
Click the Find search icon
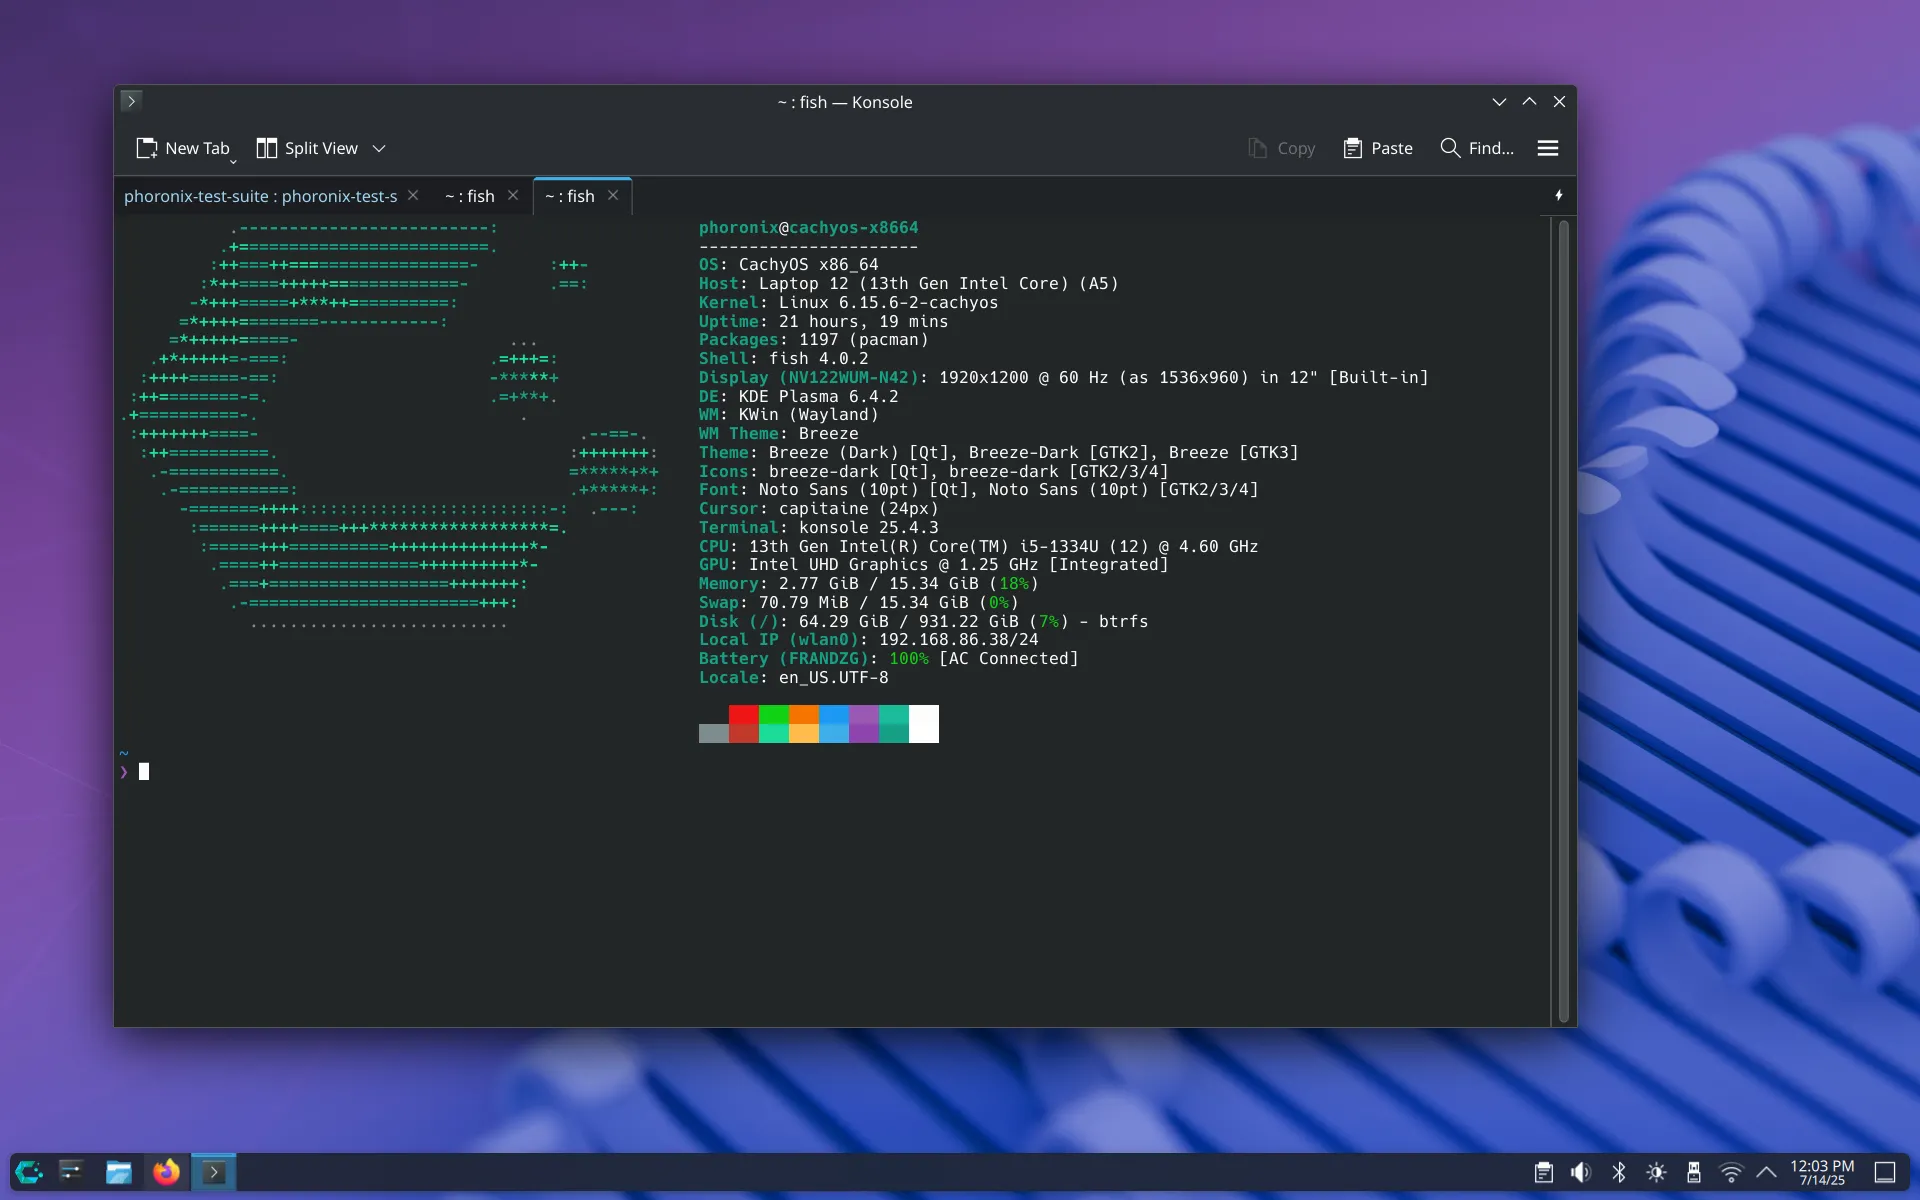[x=1450, y=148]
